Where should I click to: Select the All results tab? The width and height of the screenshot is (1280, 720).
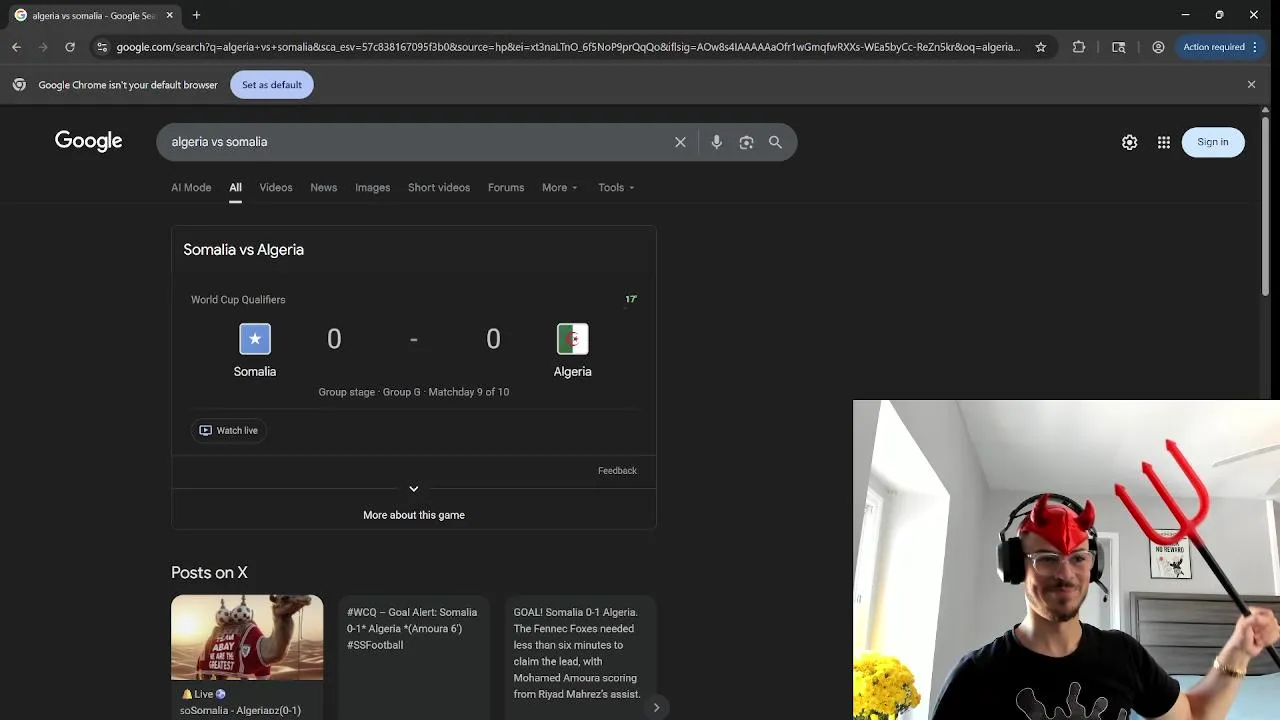click(x=235, y=188)
